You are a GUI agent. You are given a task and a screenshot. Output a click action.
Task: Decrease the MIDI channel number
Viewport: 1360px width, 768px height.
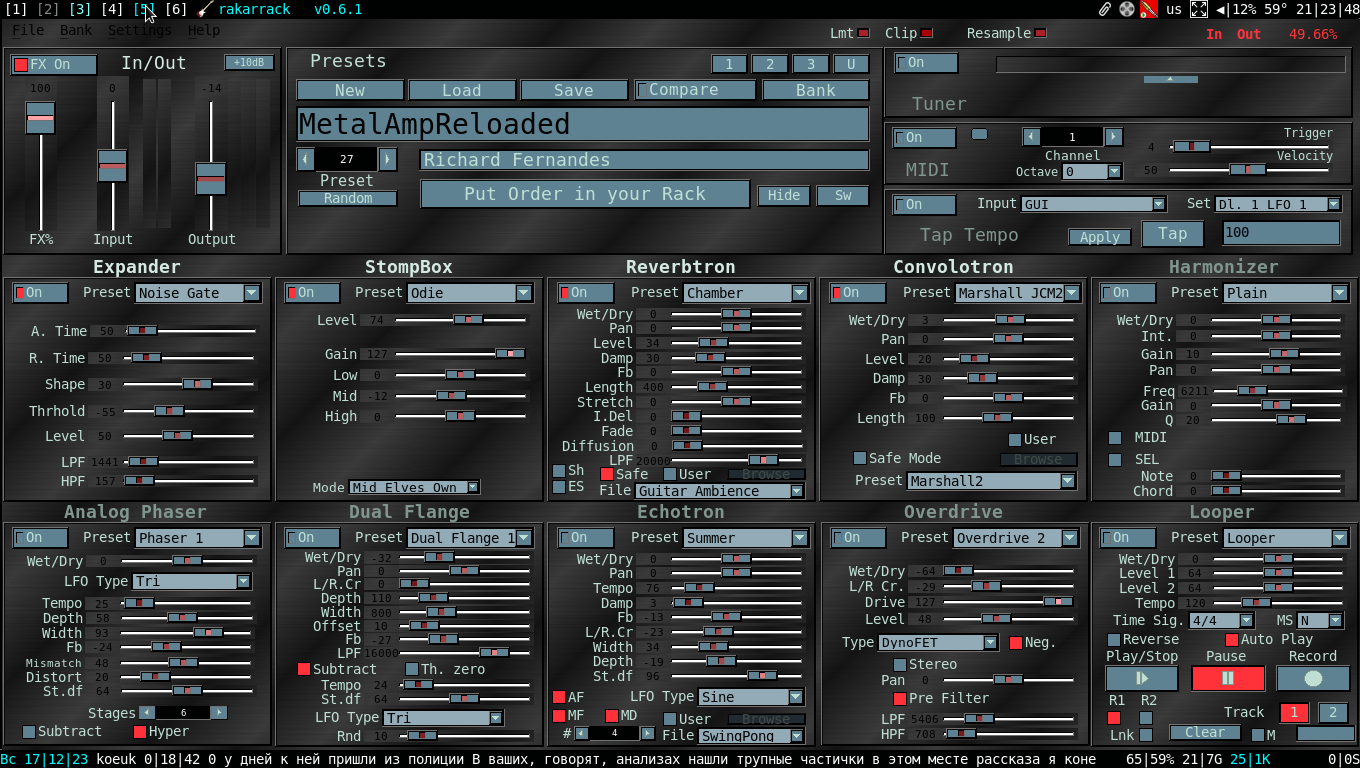(1031, 137)
